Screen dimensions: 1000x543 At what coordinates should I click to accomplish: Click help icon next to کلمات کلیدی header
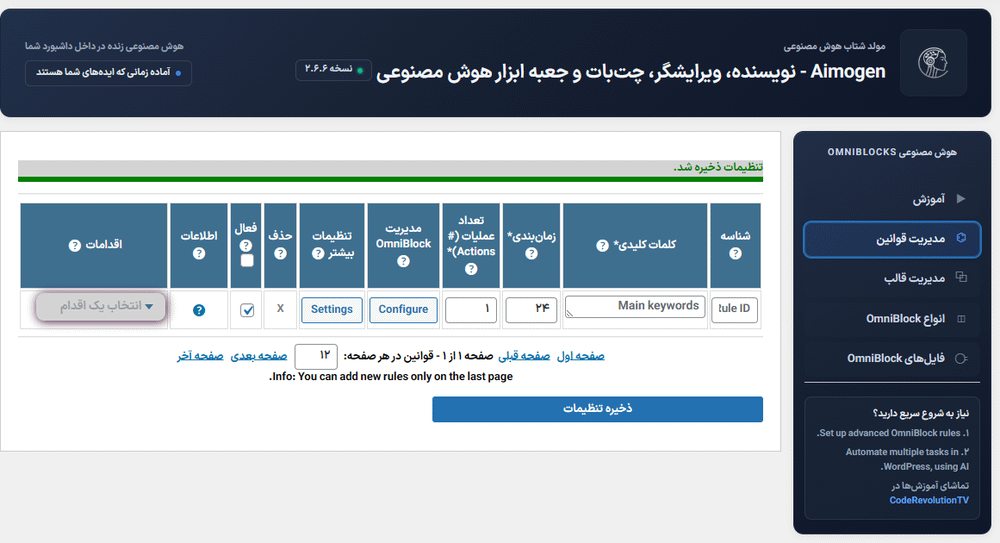[602, 246]
